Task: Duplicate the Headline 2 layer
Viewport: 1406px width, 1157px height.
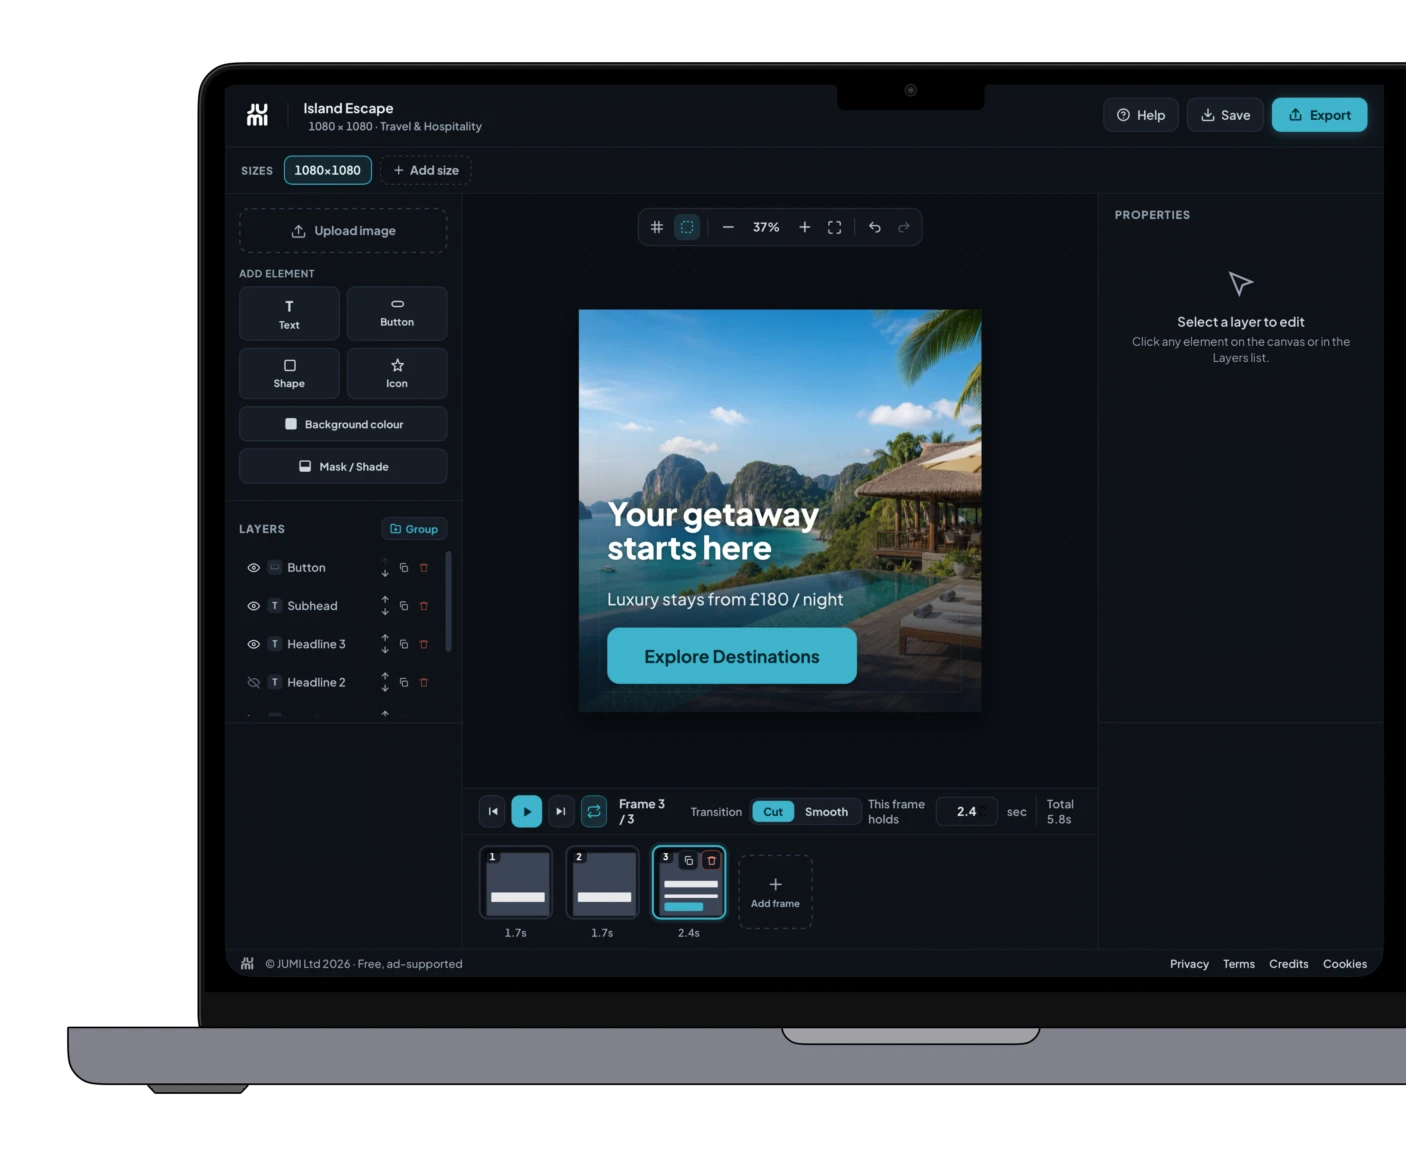Action: point(404,682)
